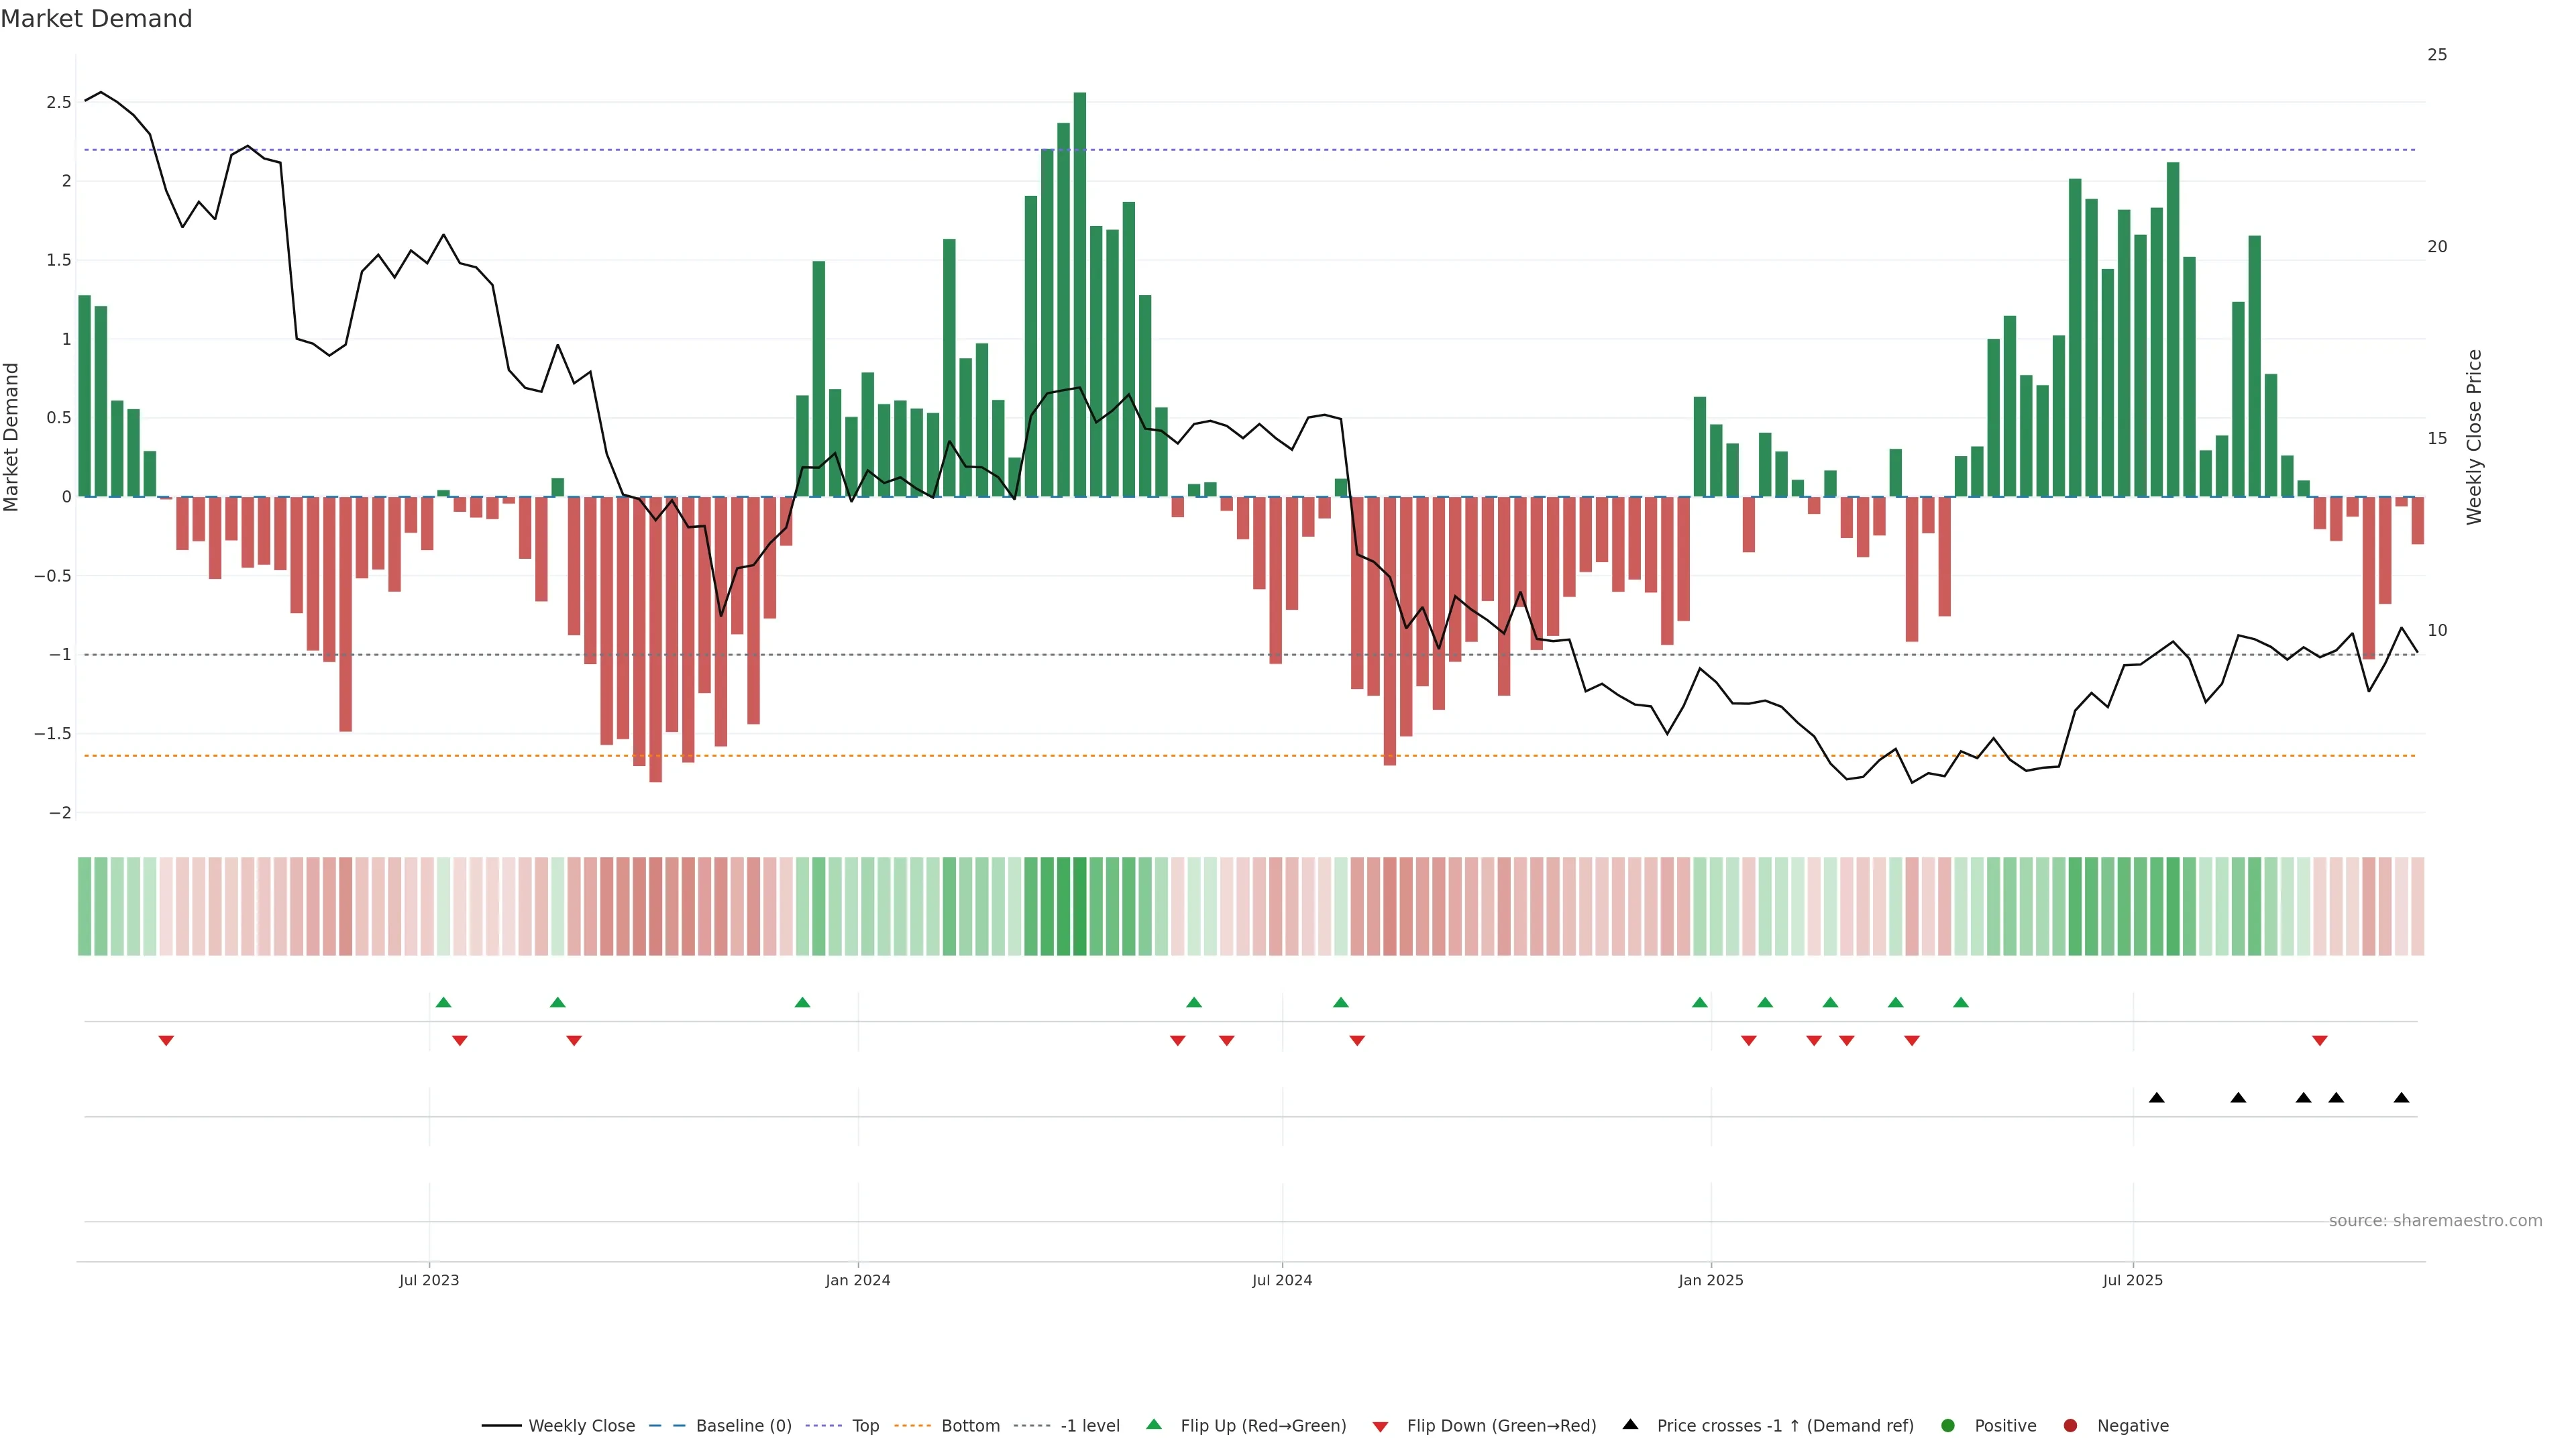
Task: Click the Flip Up green triangle legend icon
Action: pos(1154,1424)
